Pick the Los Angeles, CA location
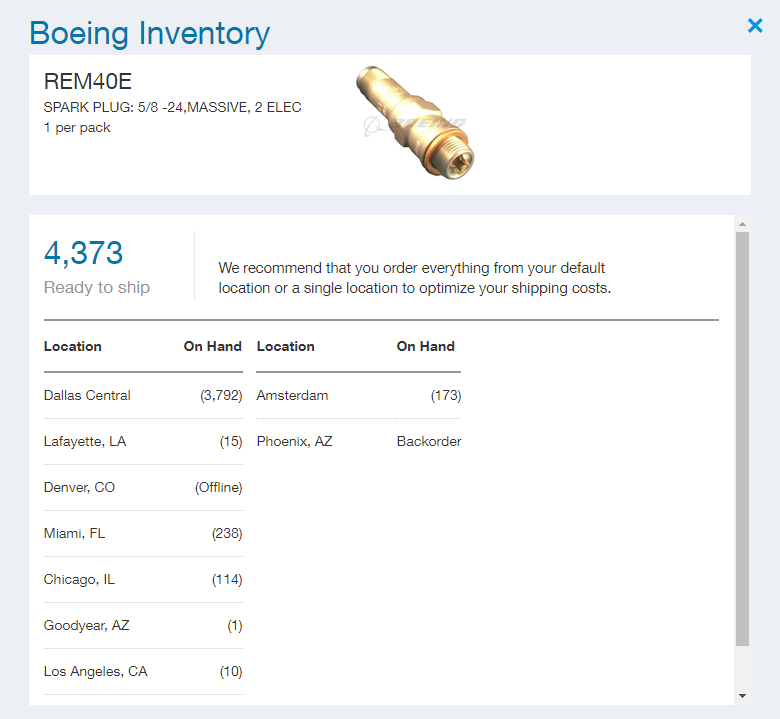This screenshot has width=780, height=719. tap(95, 671)
